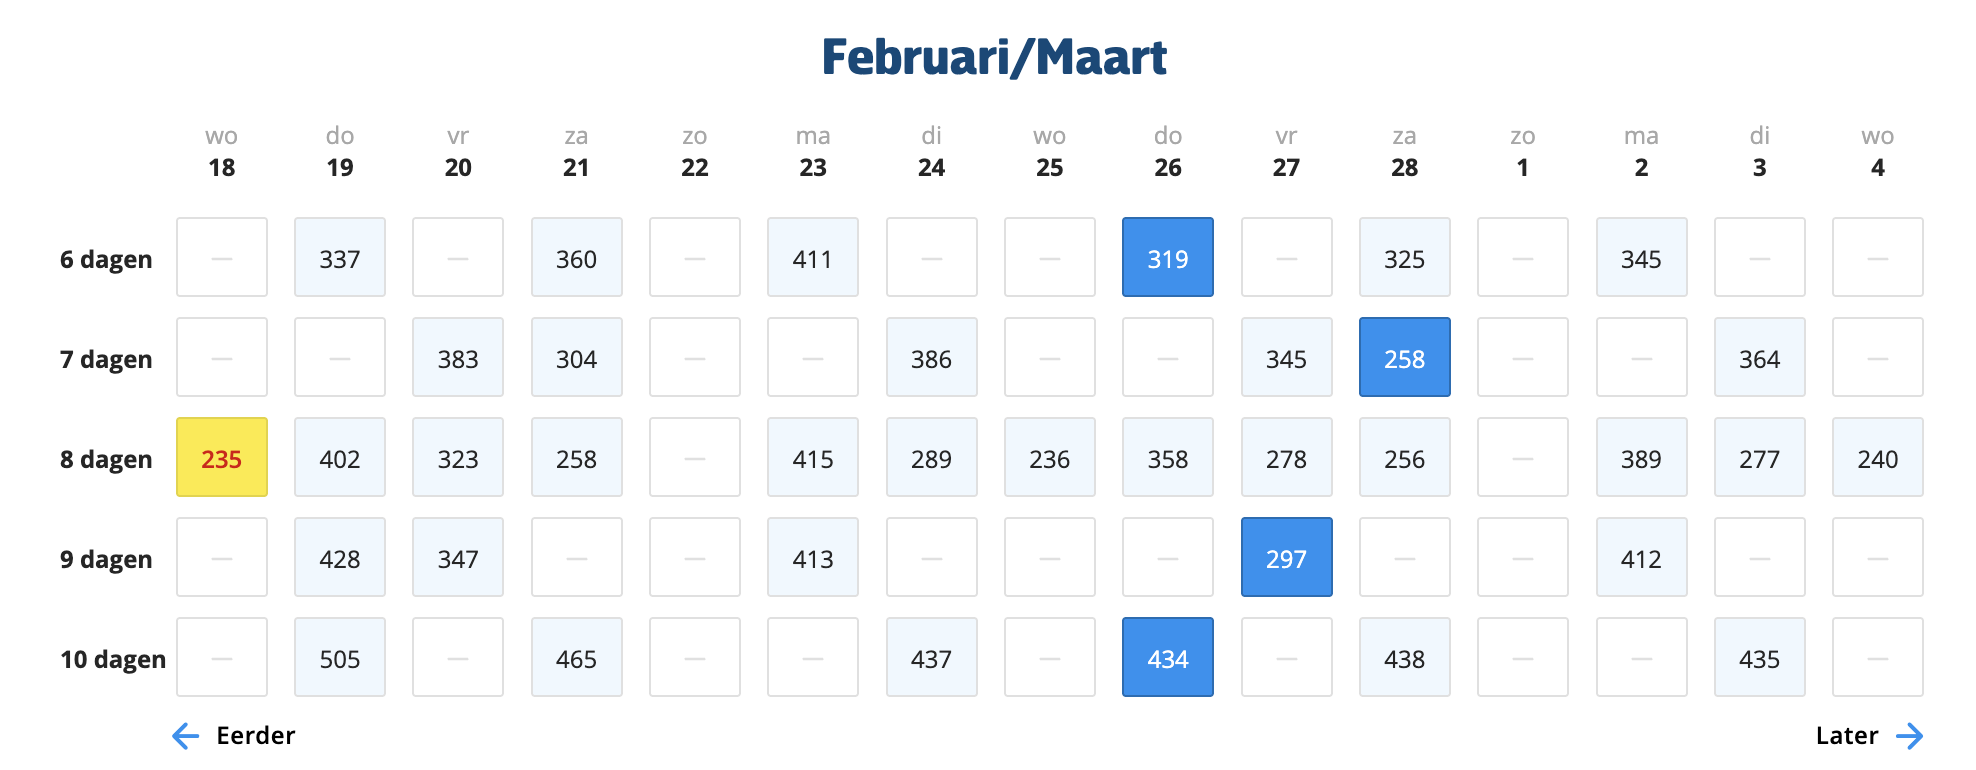This screenshot has height=770, width=1976.
Task: Select price 411 on Monday 23
Action: [x=812, y=258]
